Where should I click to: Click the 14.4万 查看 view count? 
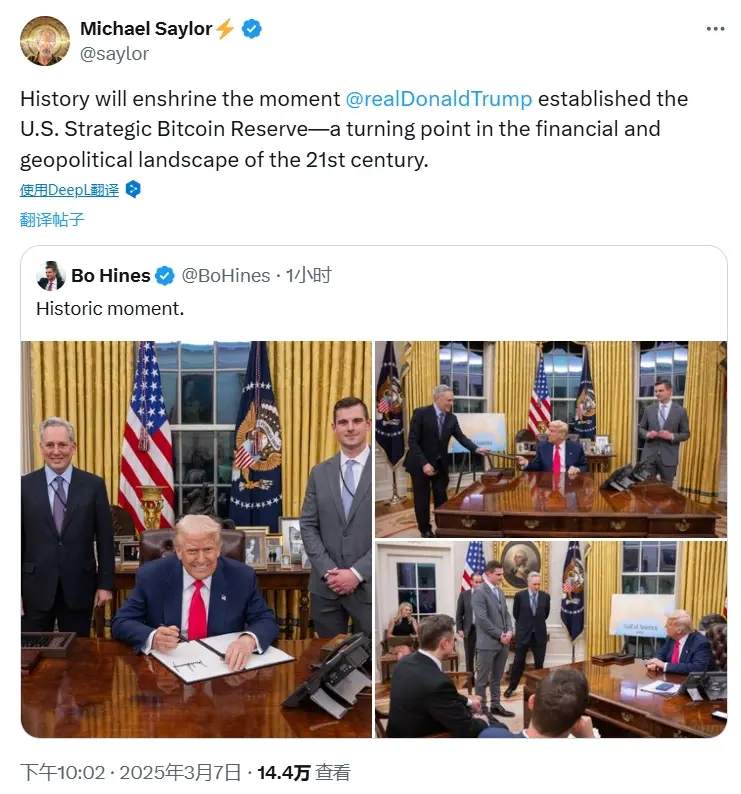(x=304, y=773)
